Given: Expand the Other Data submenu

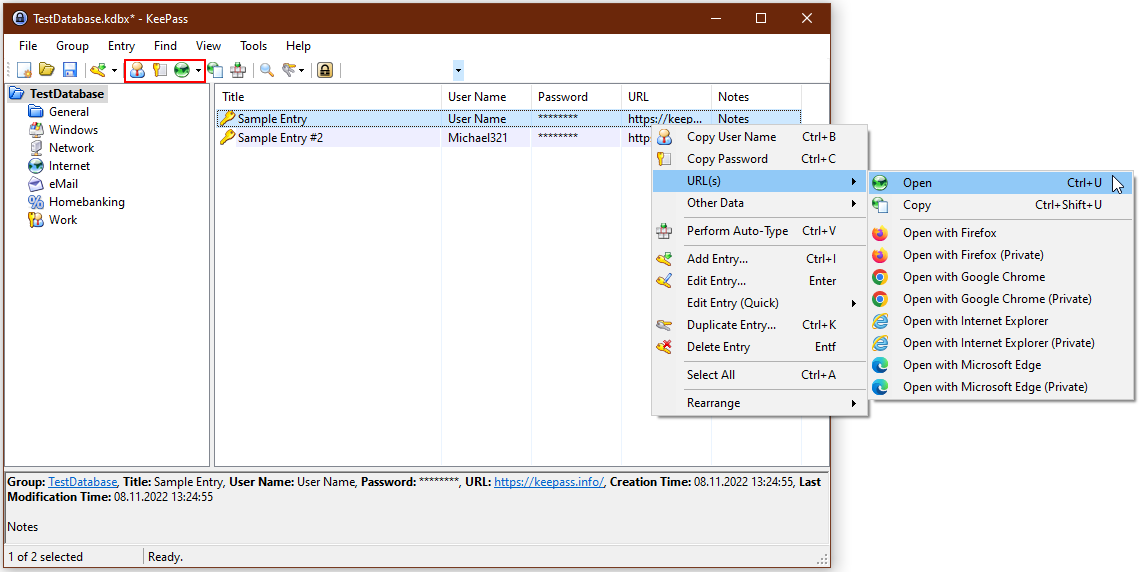Looking at the screenshot, I should (x=760, y=203).
